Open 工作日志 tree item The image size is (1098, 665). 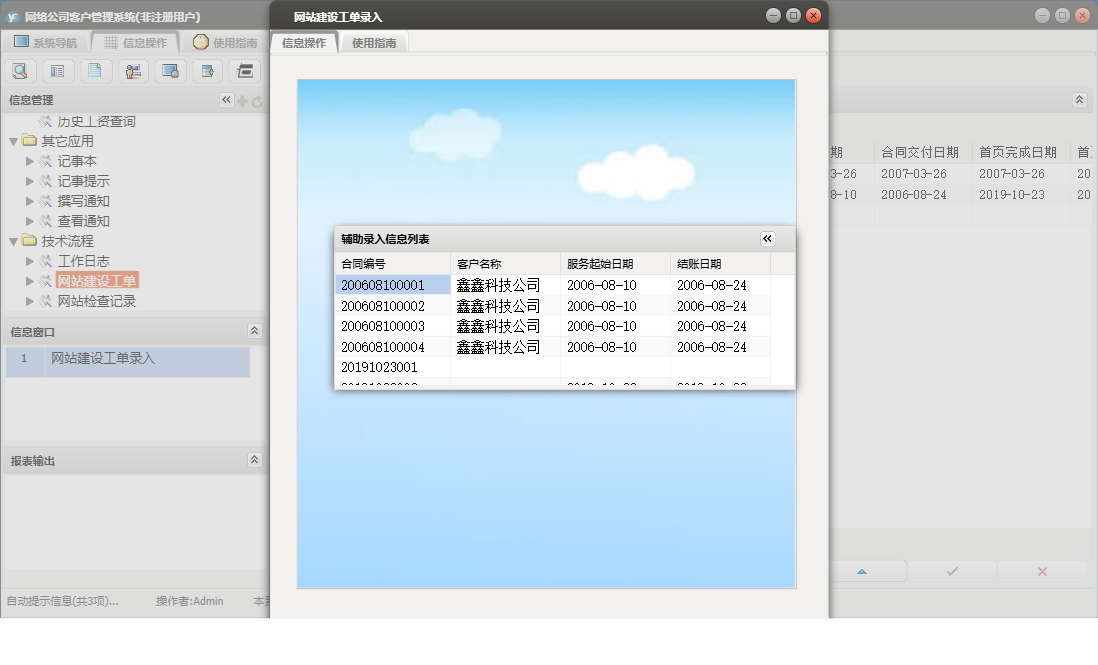83,261
